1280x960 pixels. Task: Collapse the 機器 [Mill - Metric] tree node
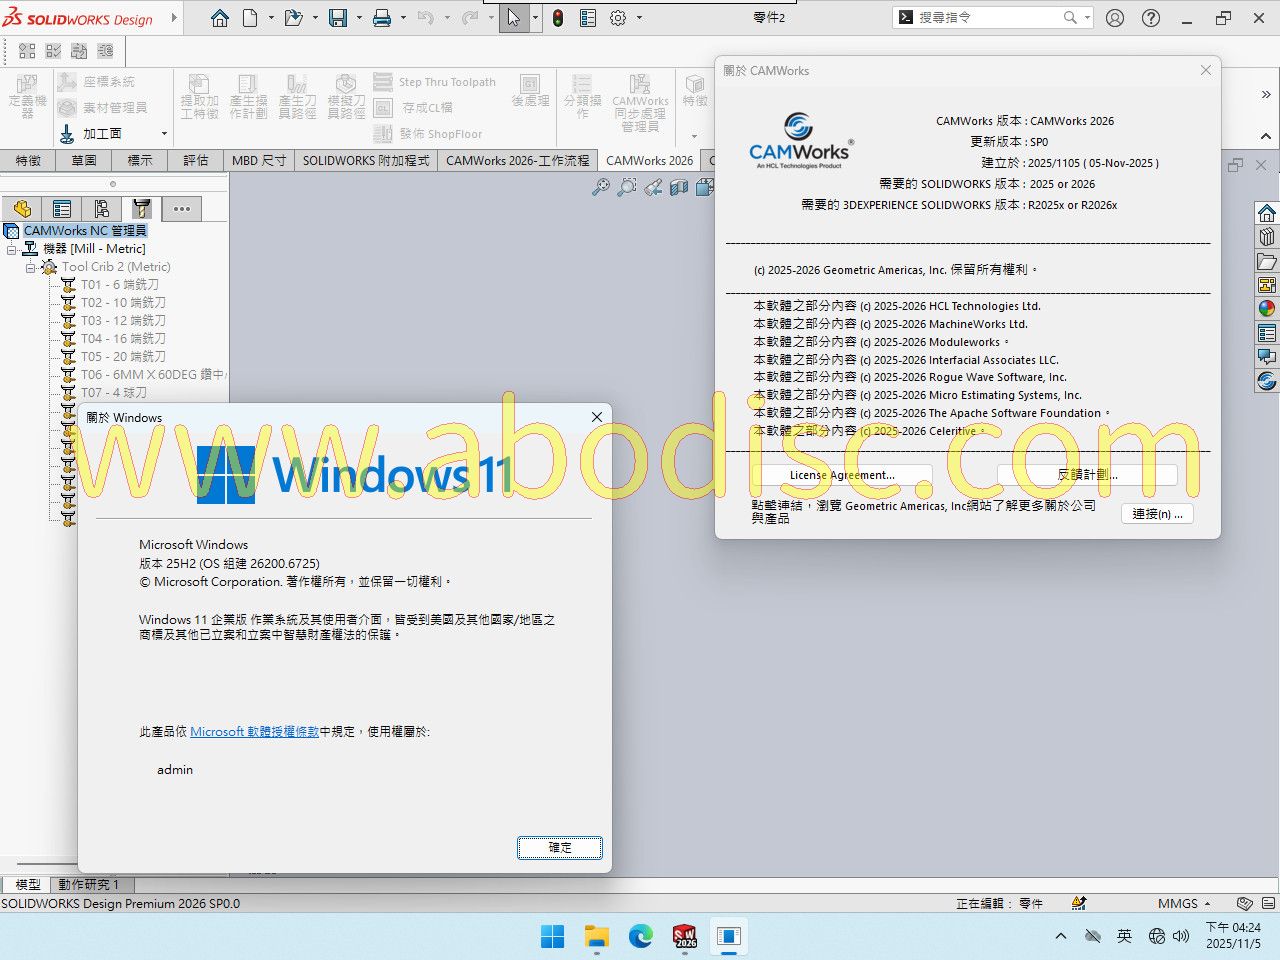coord(13,249)
